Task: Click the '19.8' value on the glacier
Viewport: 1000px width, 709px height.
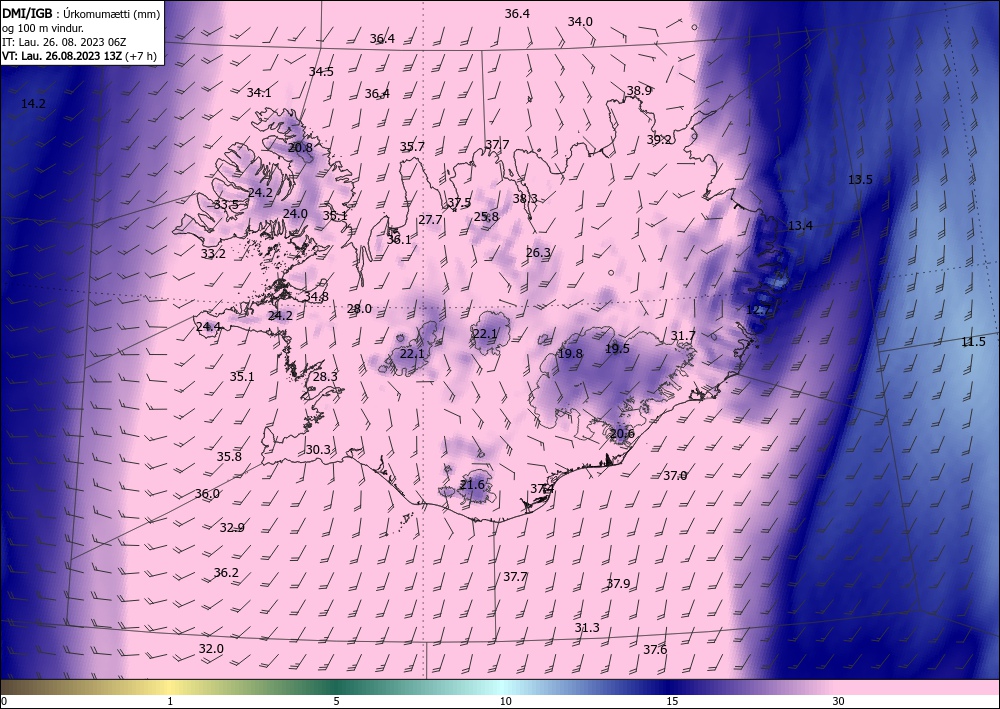Action: [x=570, y=354]
